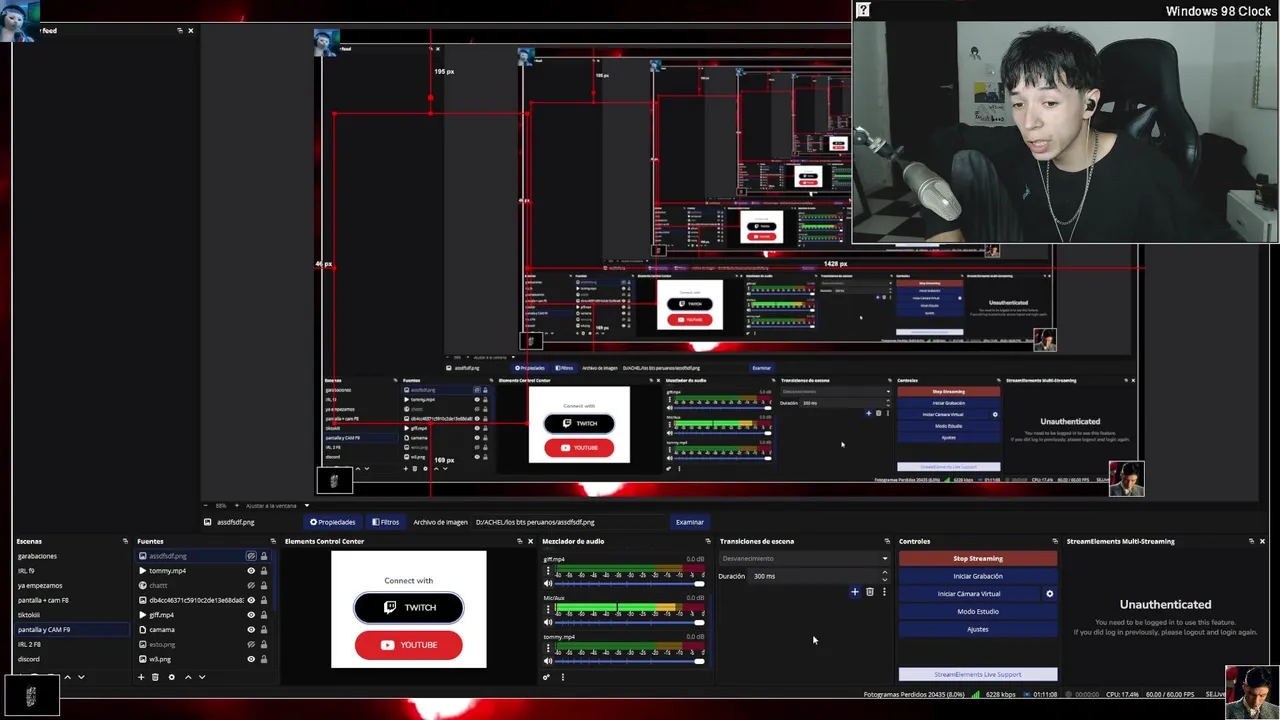
Task: Open StreamElements Live Support
Action: click(x=978, y=674)
